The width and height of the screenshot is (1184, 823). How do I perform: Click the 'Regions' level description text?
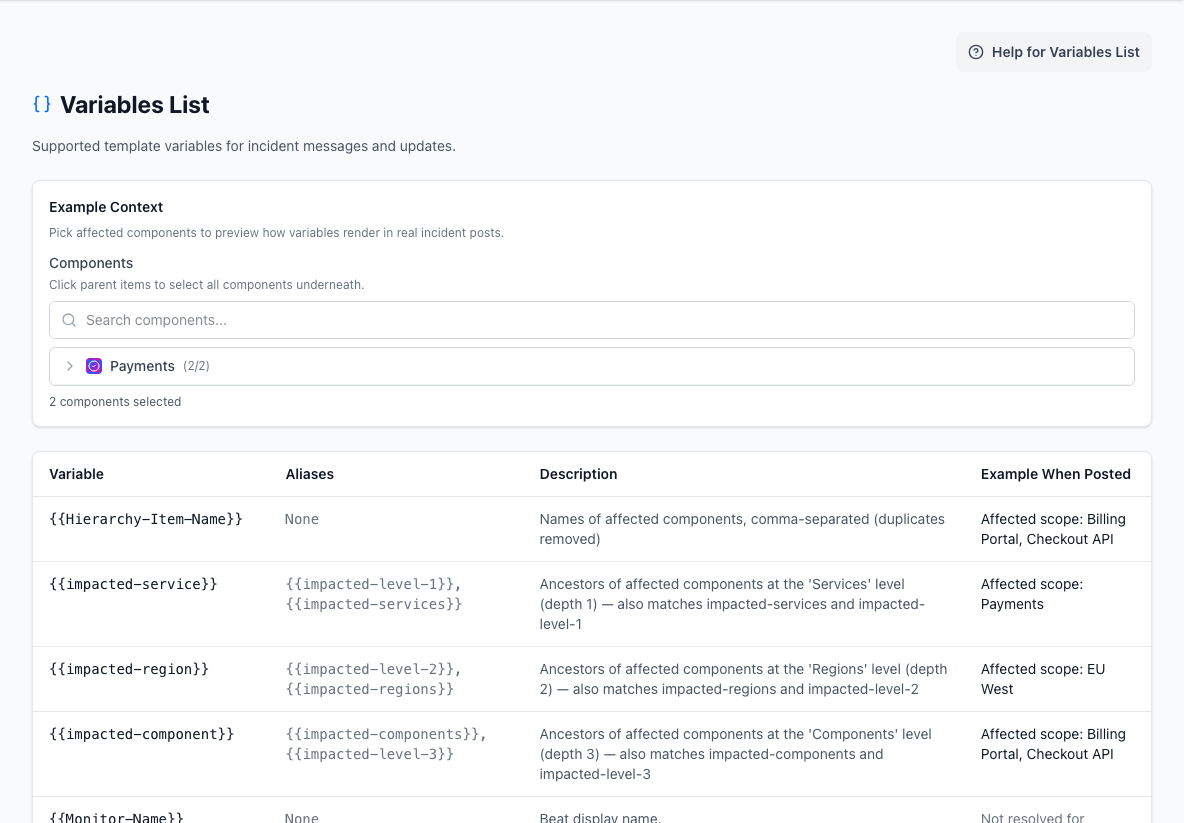click(743, 679)
